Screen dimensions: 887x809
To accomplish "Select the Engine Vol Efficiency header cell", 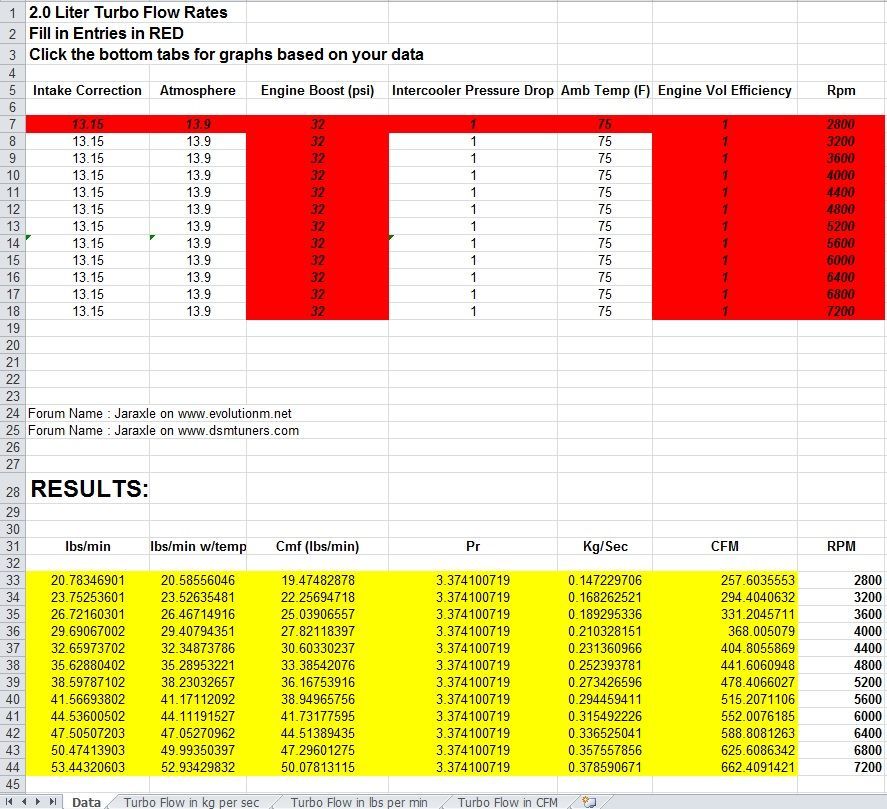I will [724, 90].
